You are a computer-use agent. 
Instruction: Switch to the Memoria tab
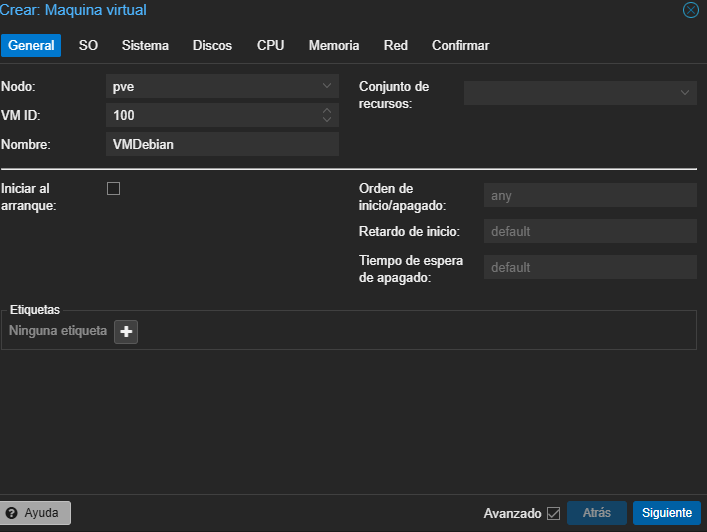coord(333,46)
